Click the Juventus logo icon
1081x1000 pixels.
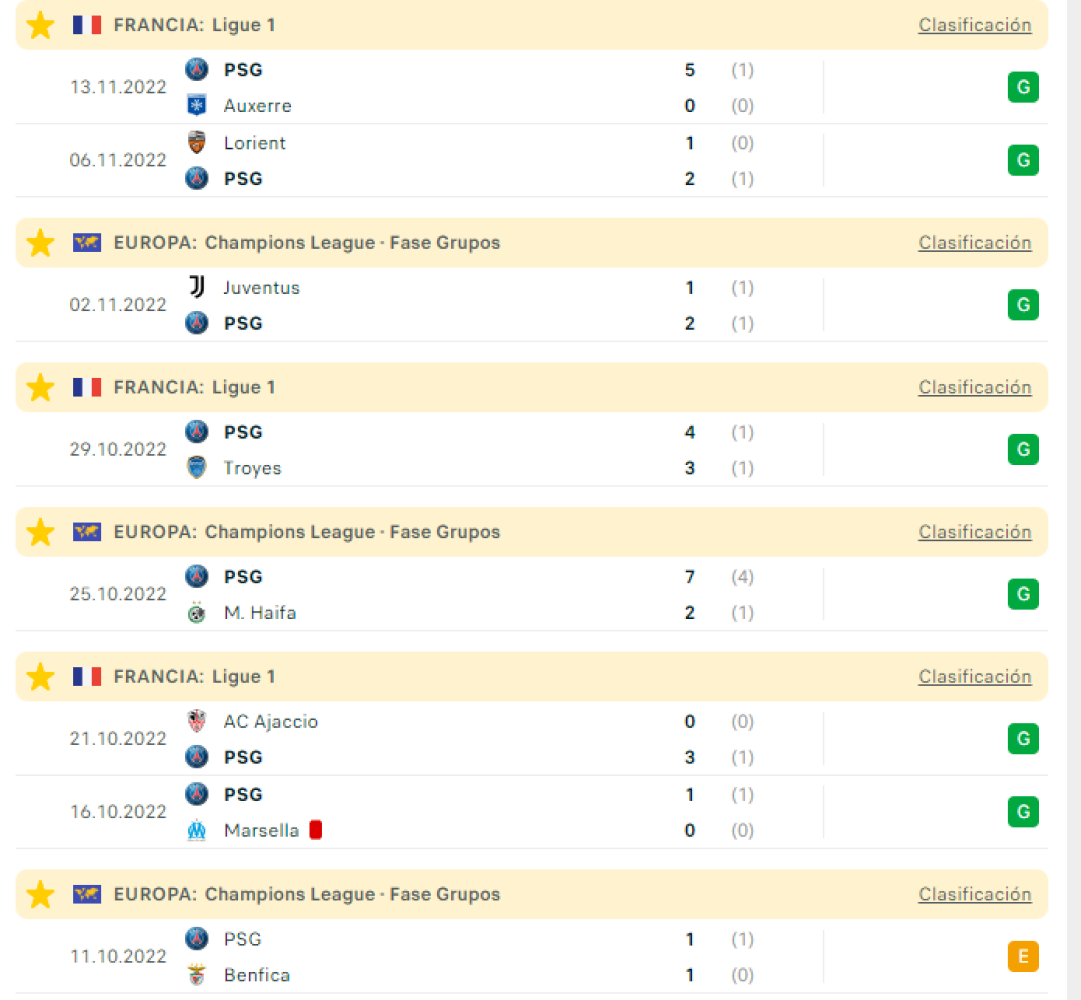(196, 287)
